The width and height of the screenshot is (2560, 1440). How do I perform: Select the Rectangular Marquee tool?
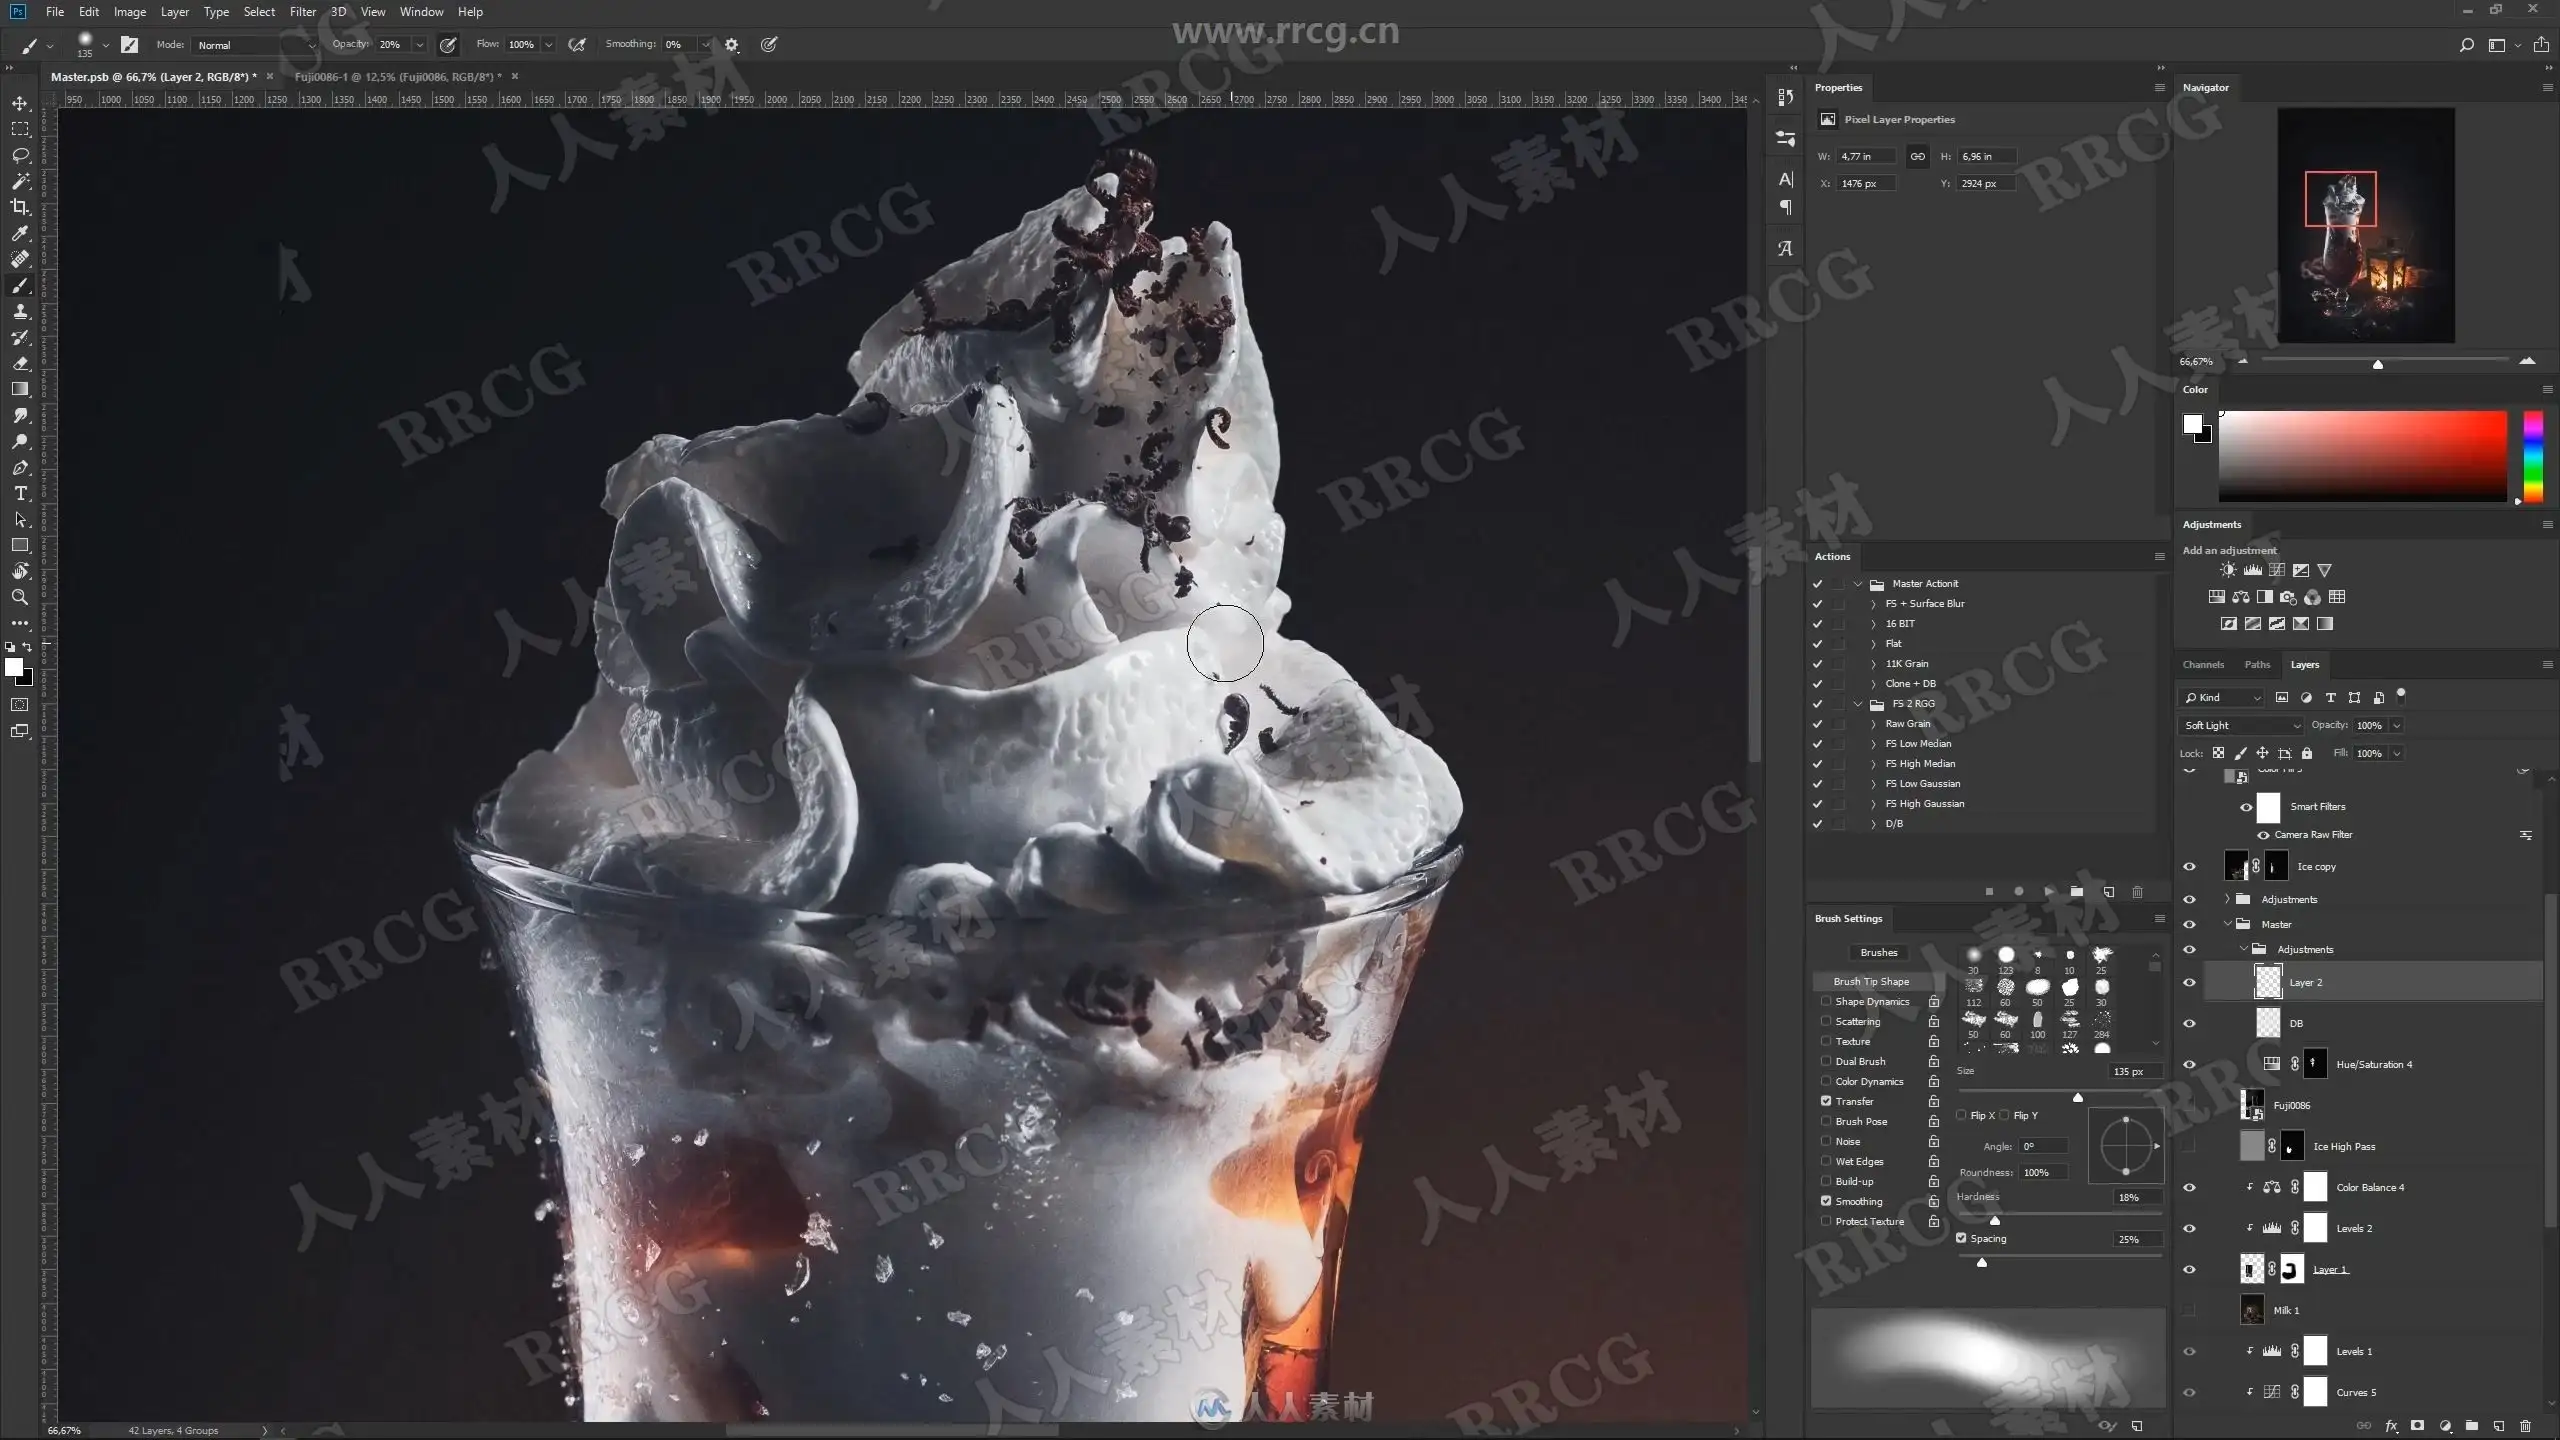pyautogui.click(x=20, y=130)
